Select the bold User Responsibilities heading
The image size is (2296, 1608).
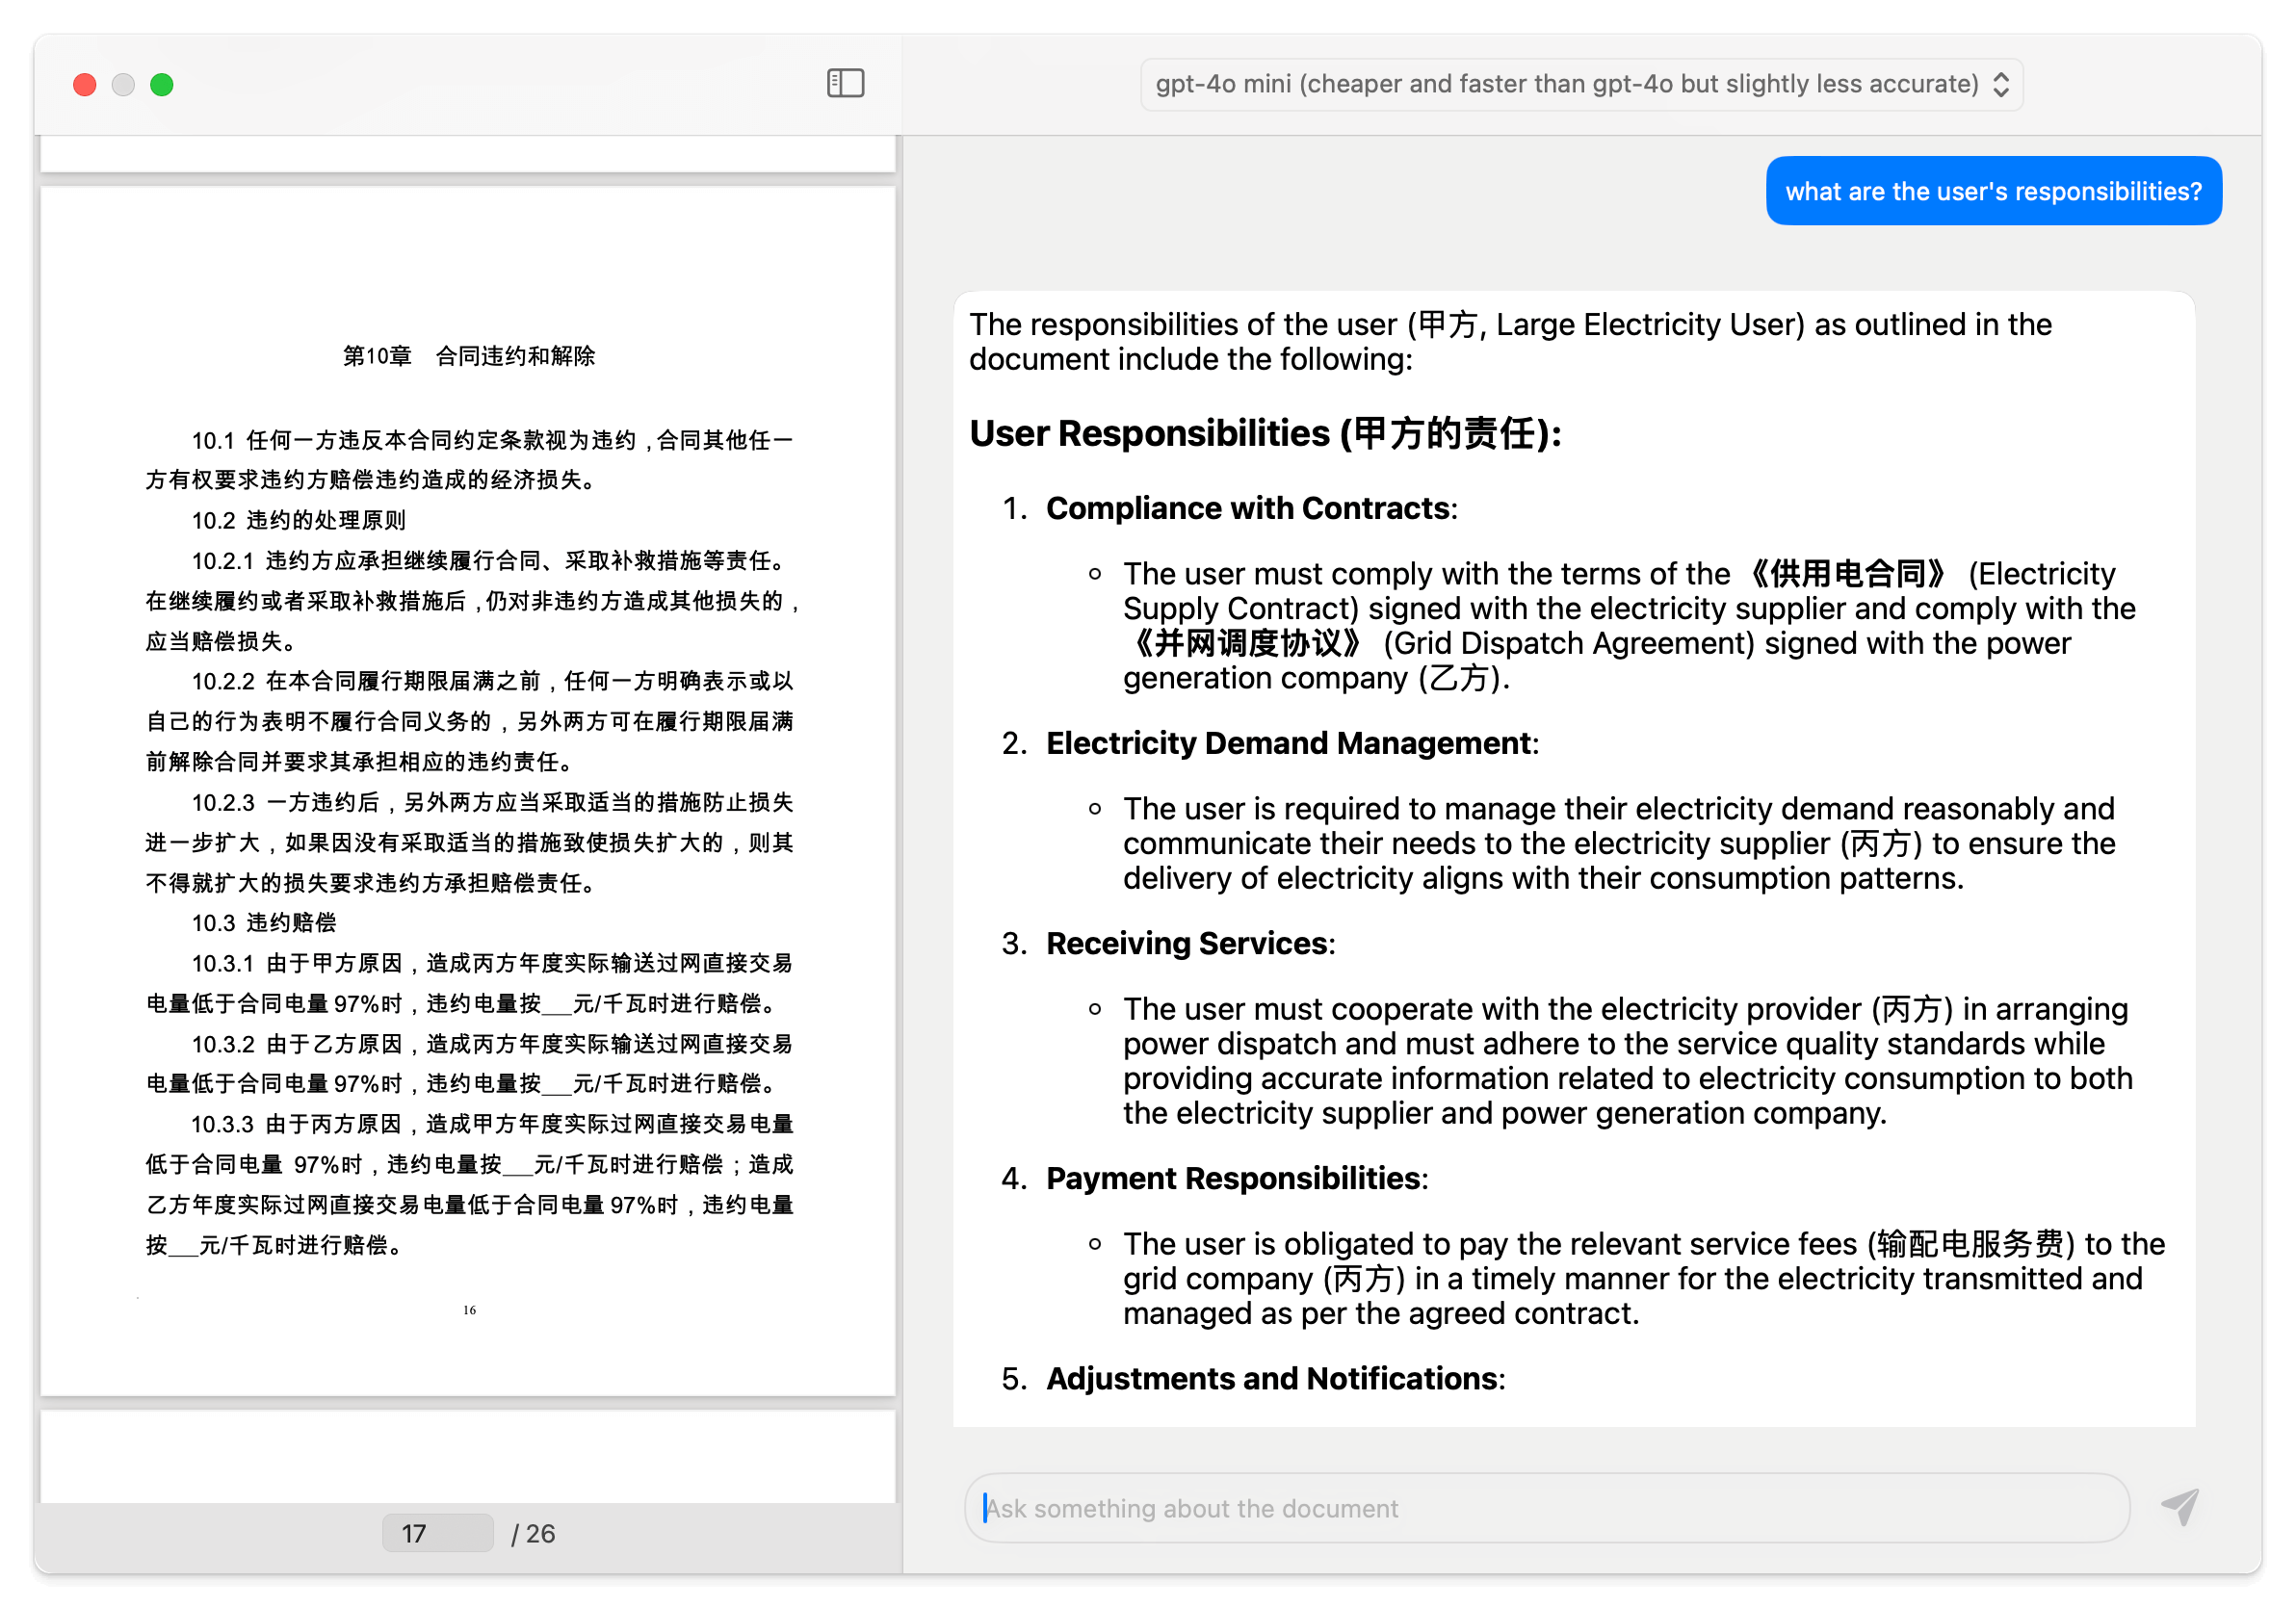point(1265,434)
